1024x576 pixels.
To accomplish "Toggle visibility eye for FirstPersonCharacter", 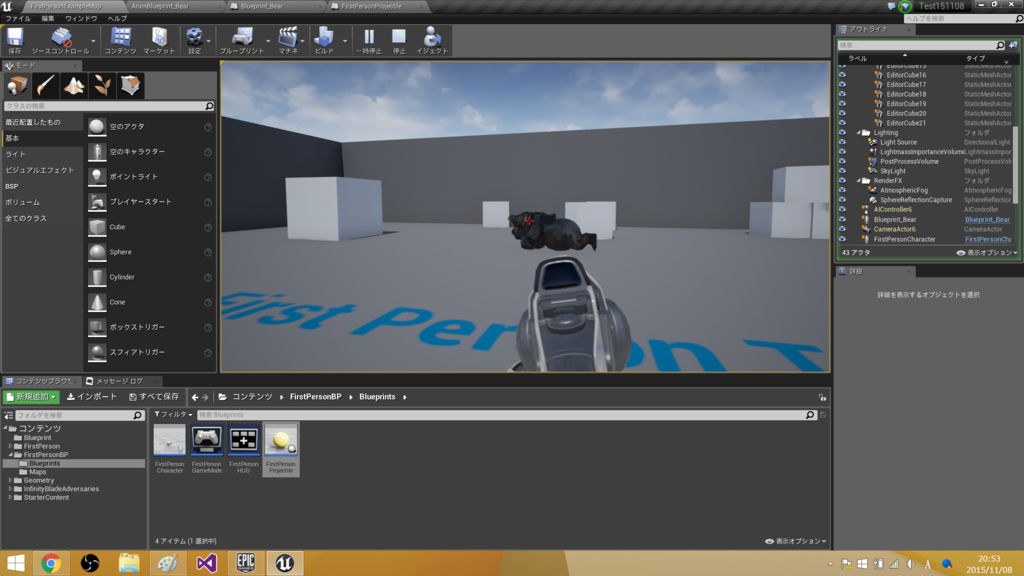I will point(842,239).
